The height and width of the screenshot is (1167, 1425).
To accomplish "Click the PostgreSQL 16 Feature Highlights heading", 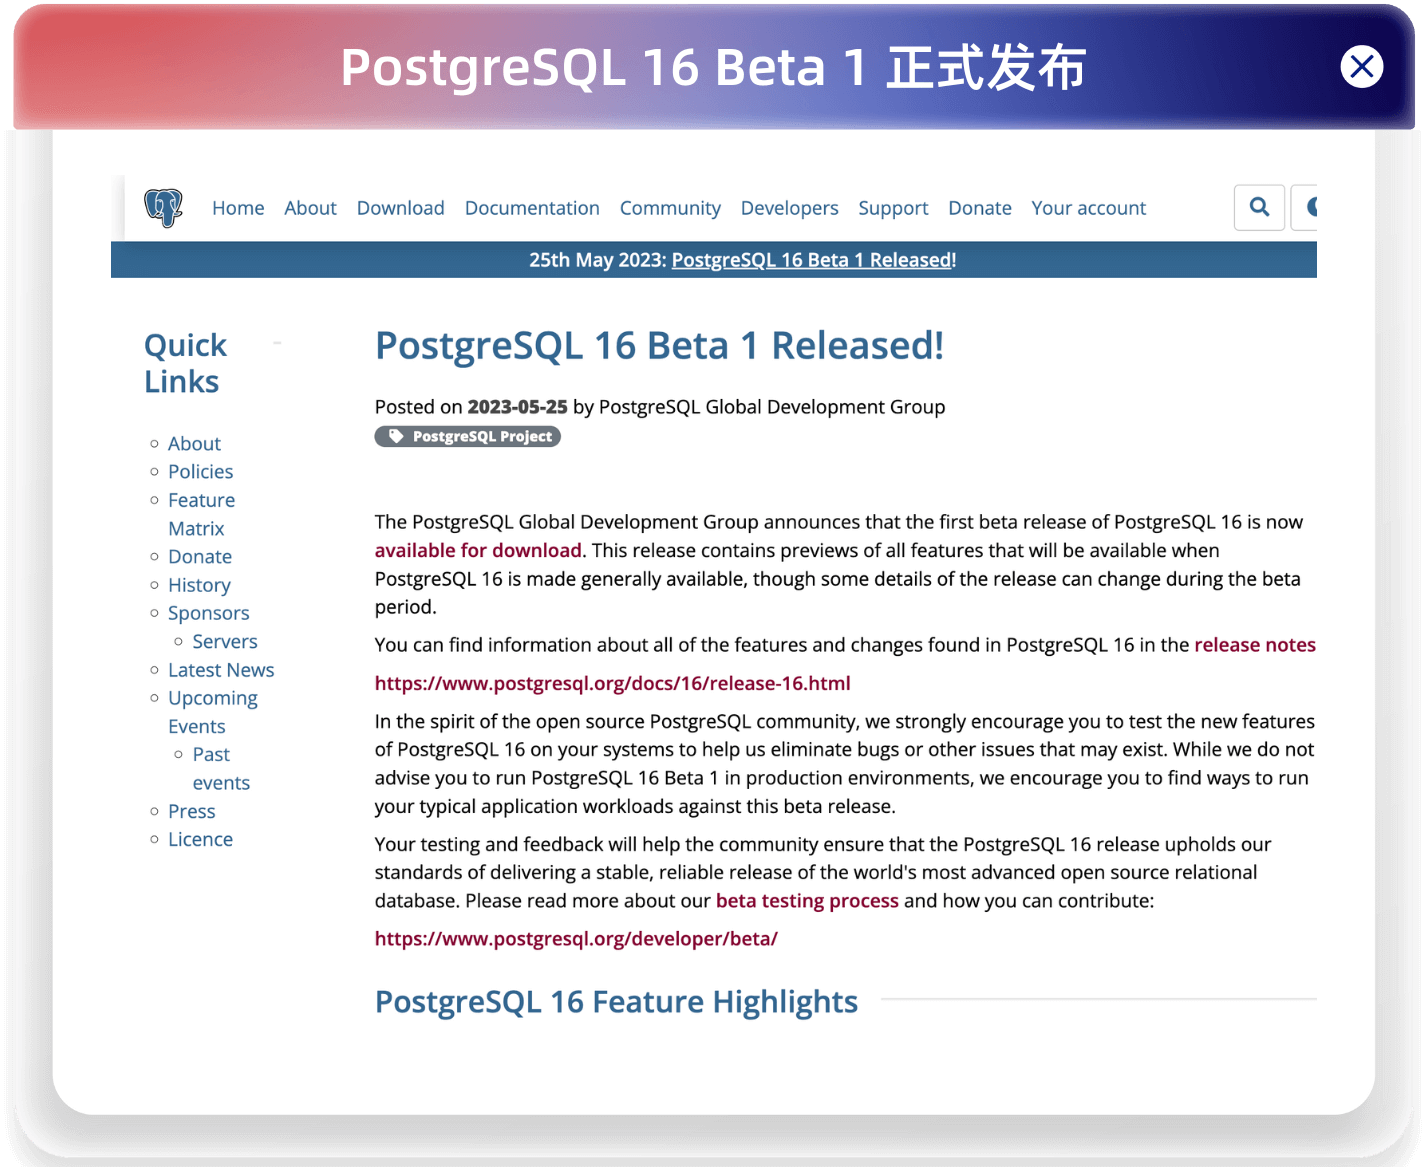I will tap(616, 1002).
